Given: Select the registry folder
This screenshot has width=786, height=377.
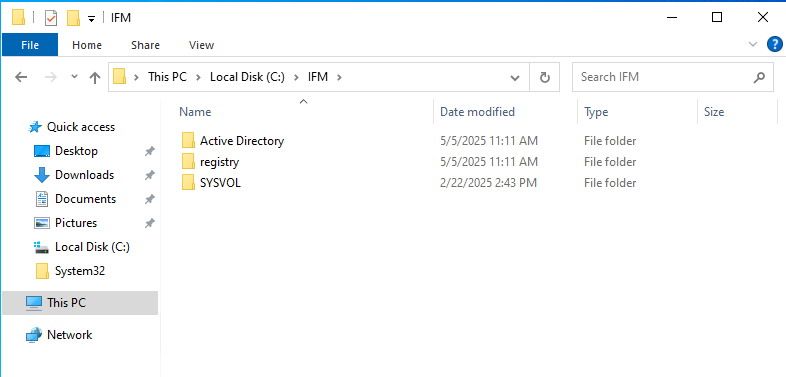Looking at the screenshot, I should (219, 162).
